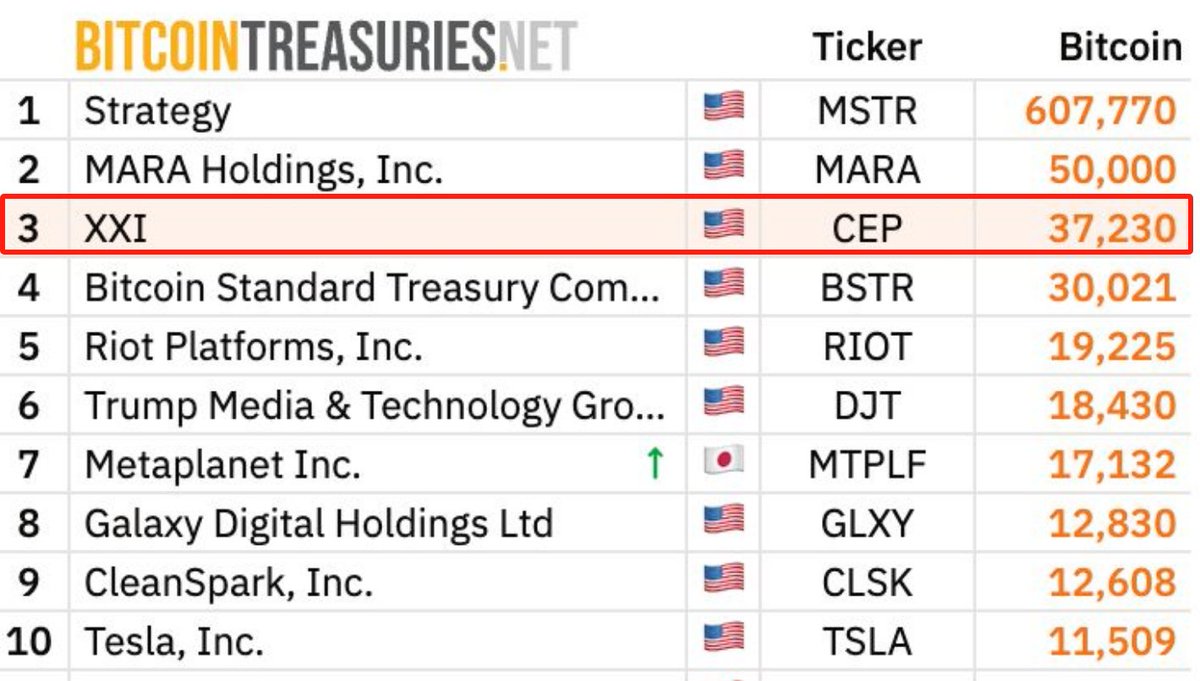1200x681 pixels.
Task: Click the Bitcoin Standard Treasury company row
Action: [596, 288]
